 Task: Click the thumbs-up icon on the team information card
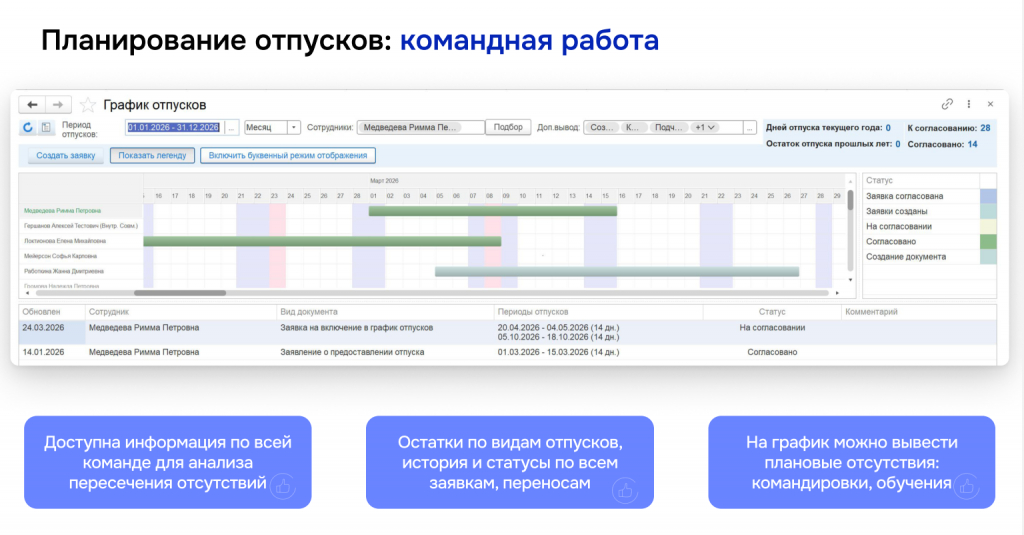tap(283, 487)
